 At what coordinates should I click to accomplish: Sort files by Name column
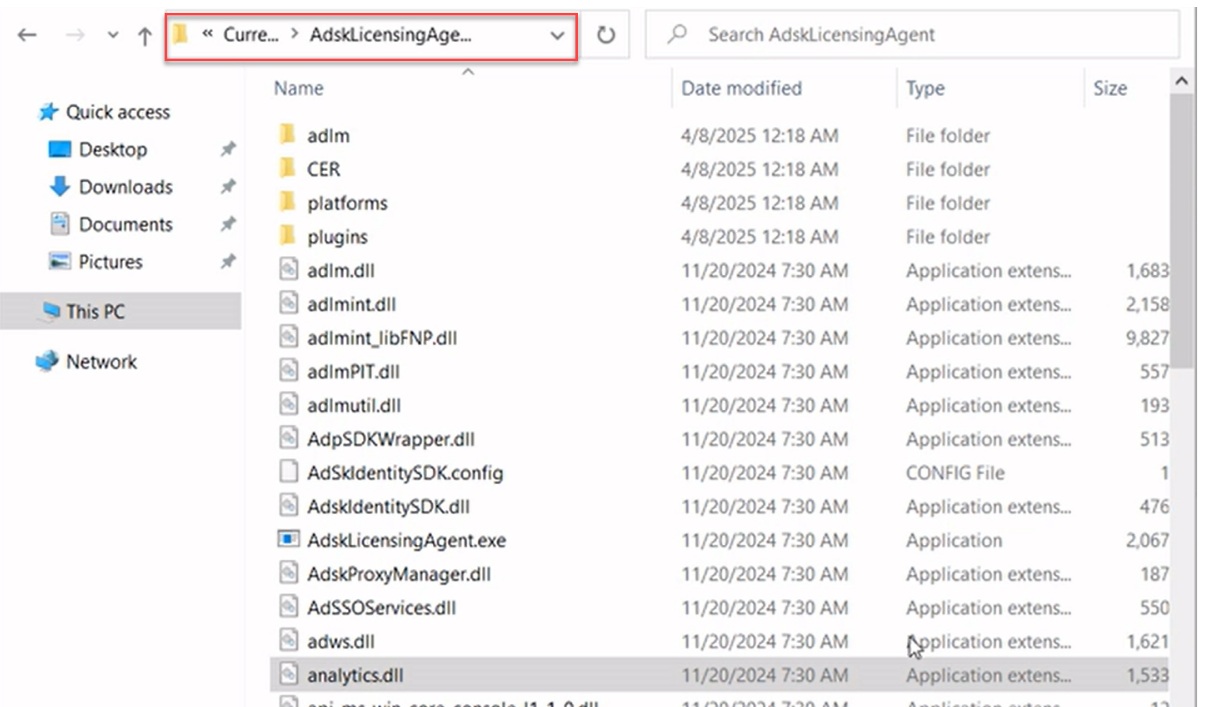tap(299, 88)
